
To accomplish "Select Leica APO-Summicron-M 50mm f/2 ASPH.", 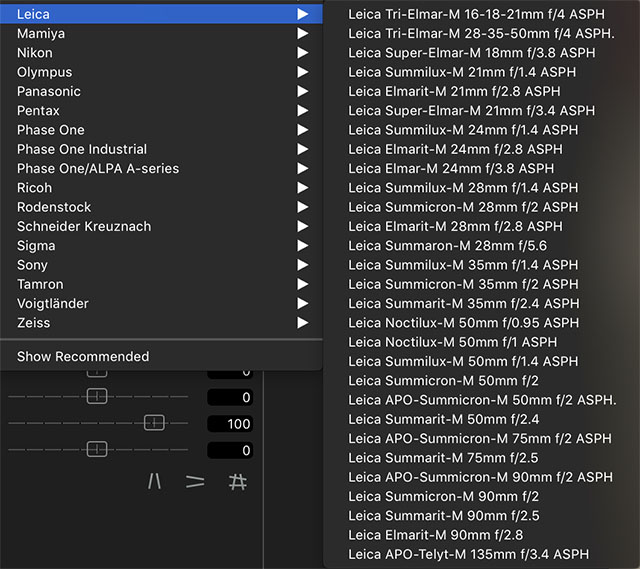I will pyautogui.click(x=481, y=400).
